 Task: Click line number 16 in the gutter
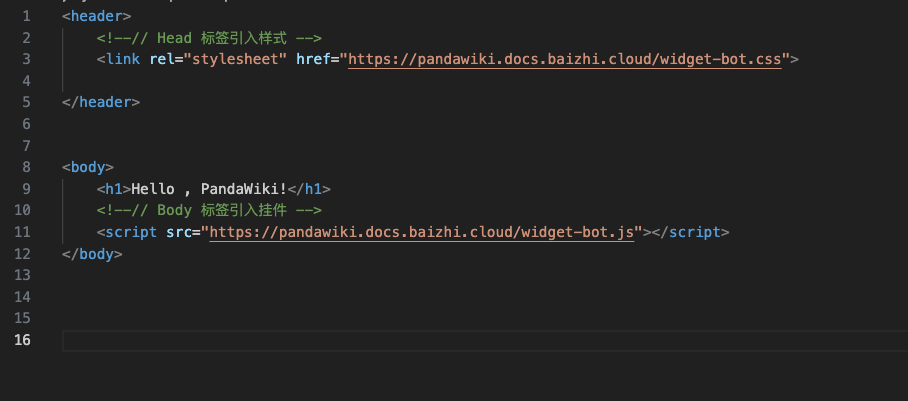point(23,340)
